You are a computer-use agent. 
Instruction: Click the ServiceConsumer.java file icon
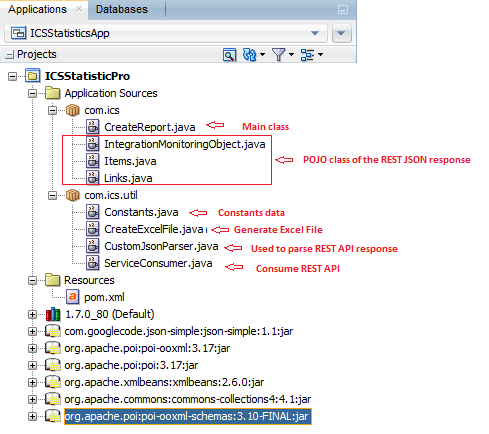(x=92, y=263)
